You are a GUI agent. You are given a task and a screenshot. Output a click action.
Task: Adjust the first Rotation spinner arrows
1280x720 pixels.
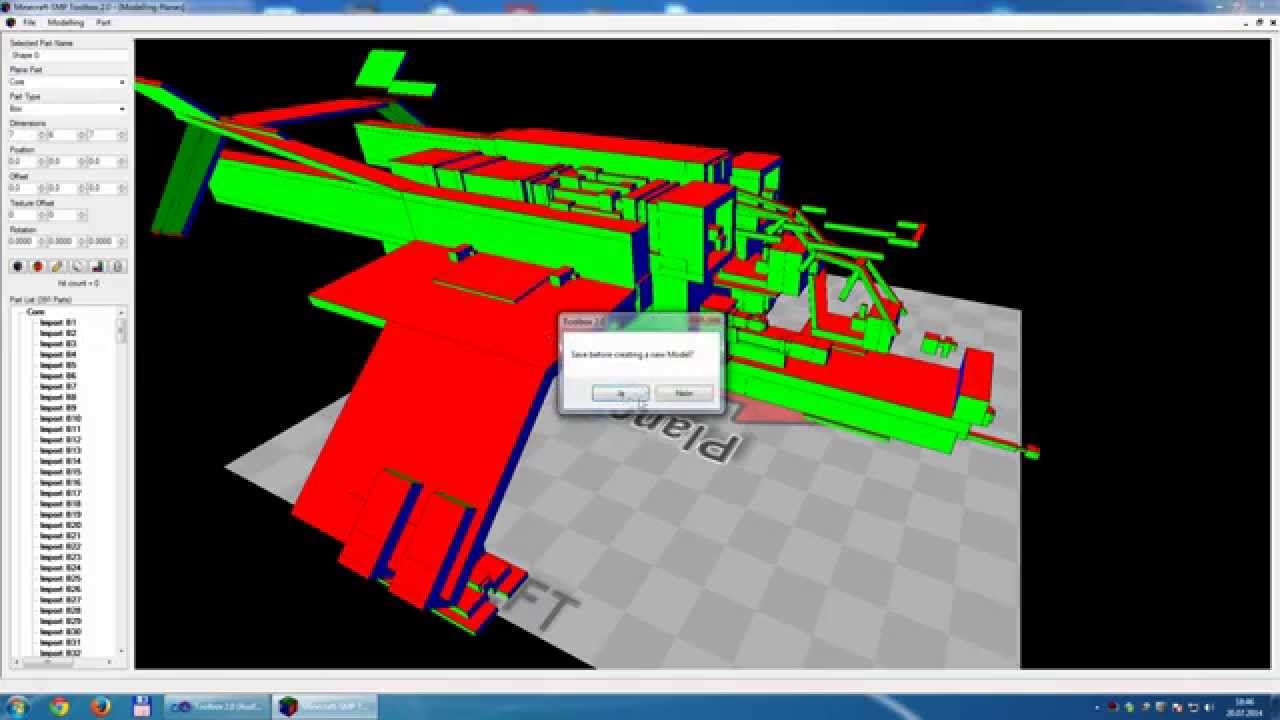42,241
